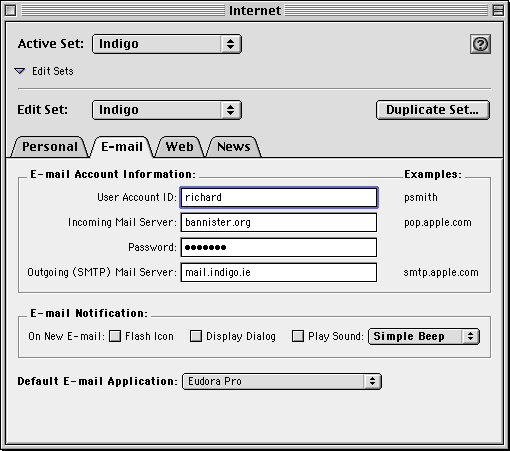The image size is (510, 451).
Task: Open the help question mark icon
Action: point(480,44)
